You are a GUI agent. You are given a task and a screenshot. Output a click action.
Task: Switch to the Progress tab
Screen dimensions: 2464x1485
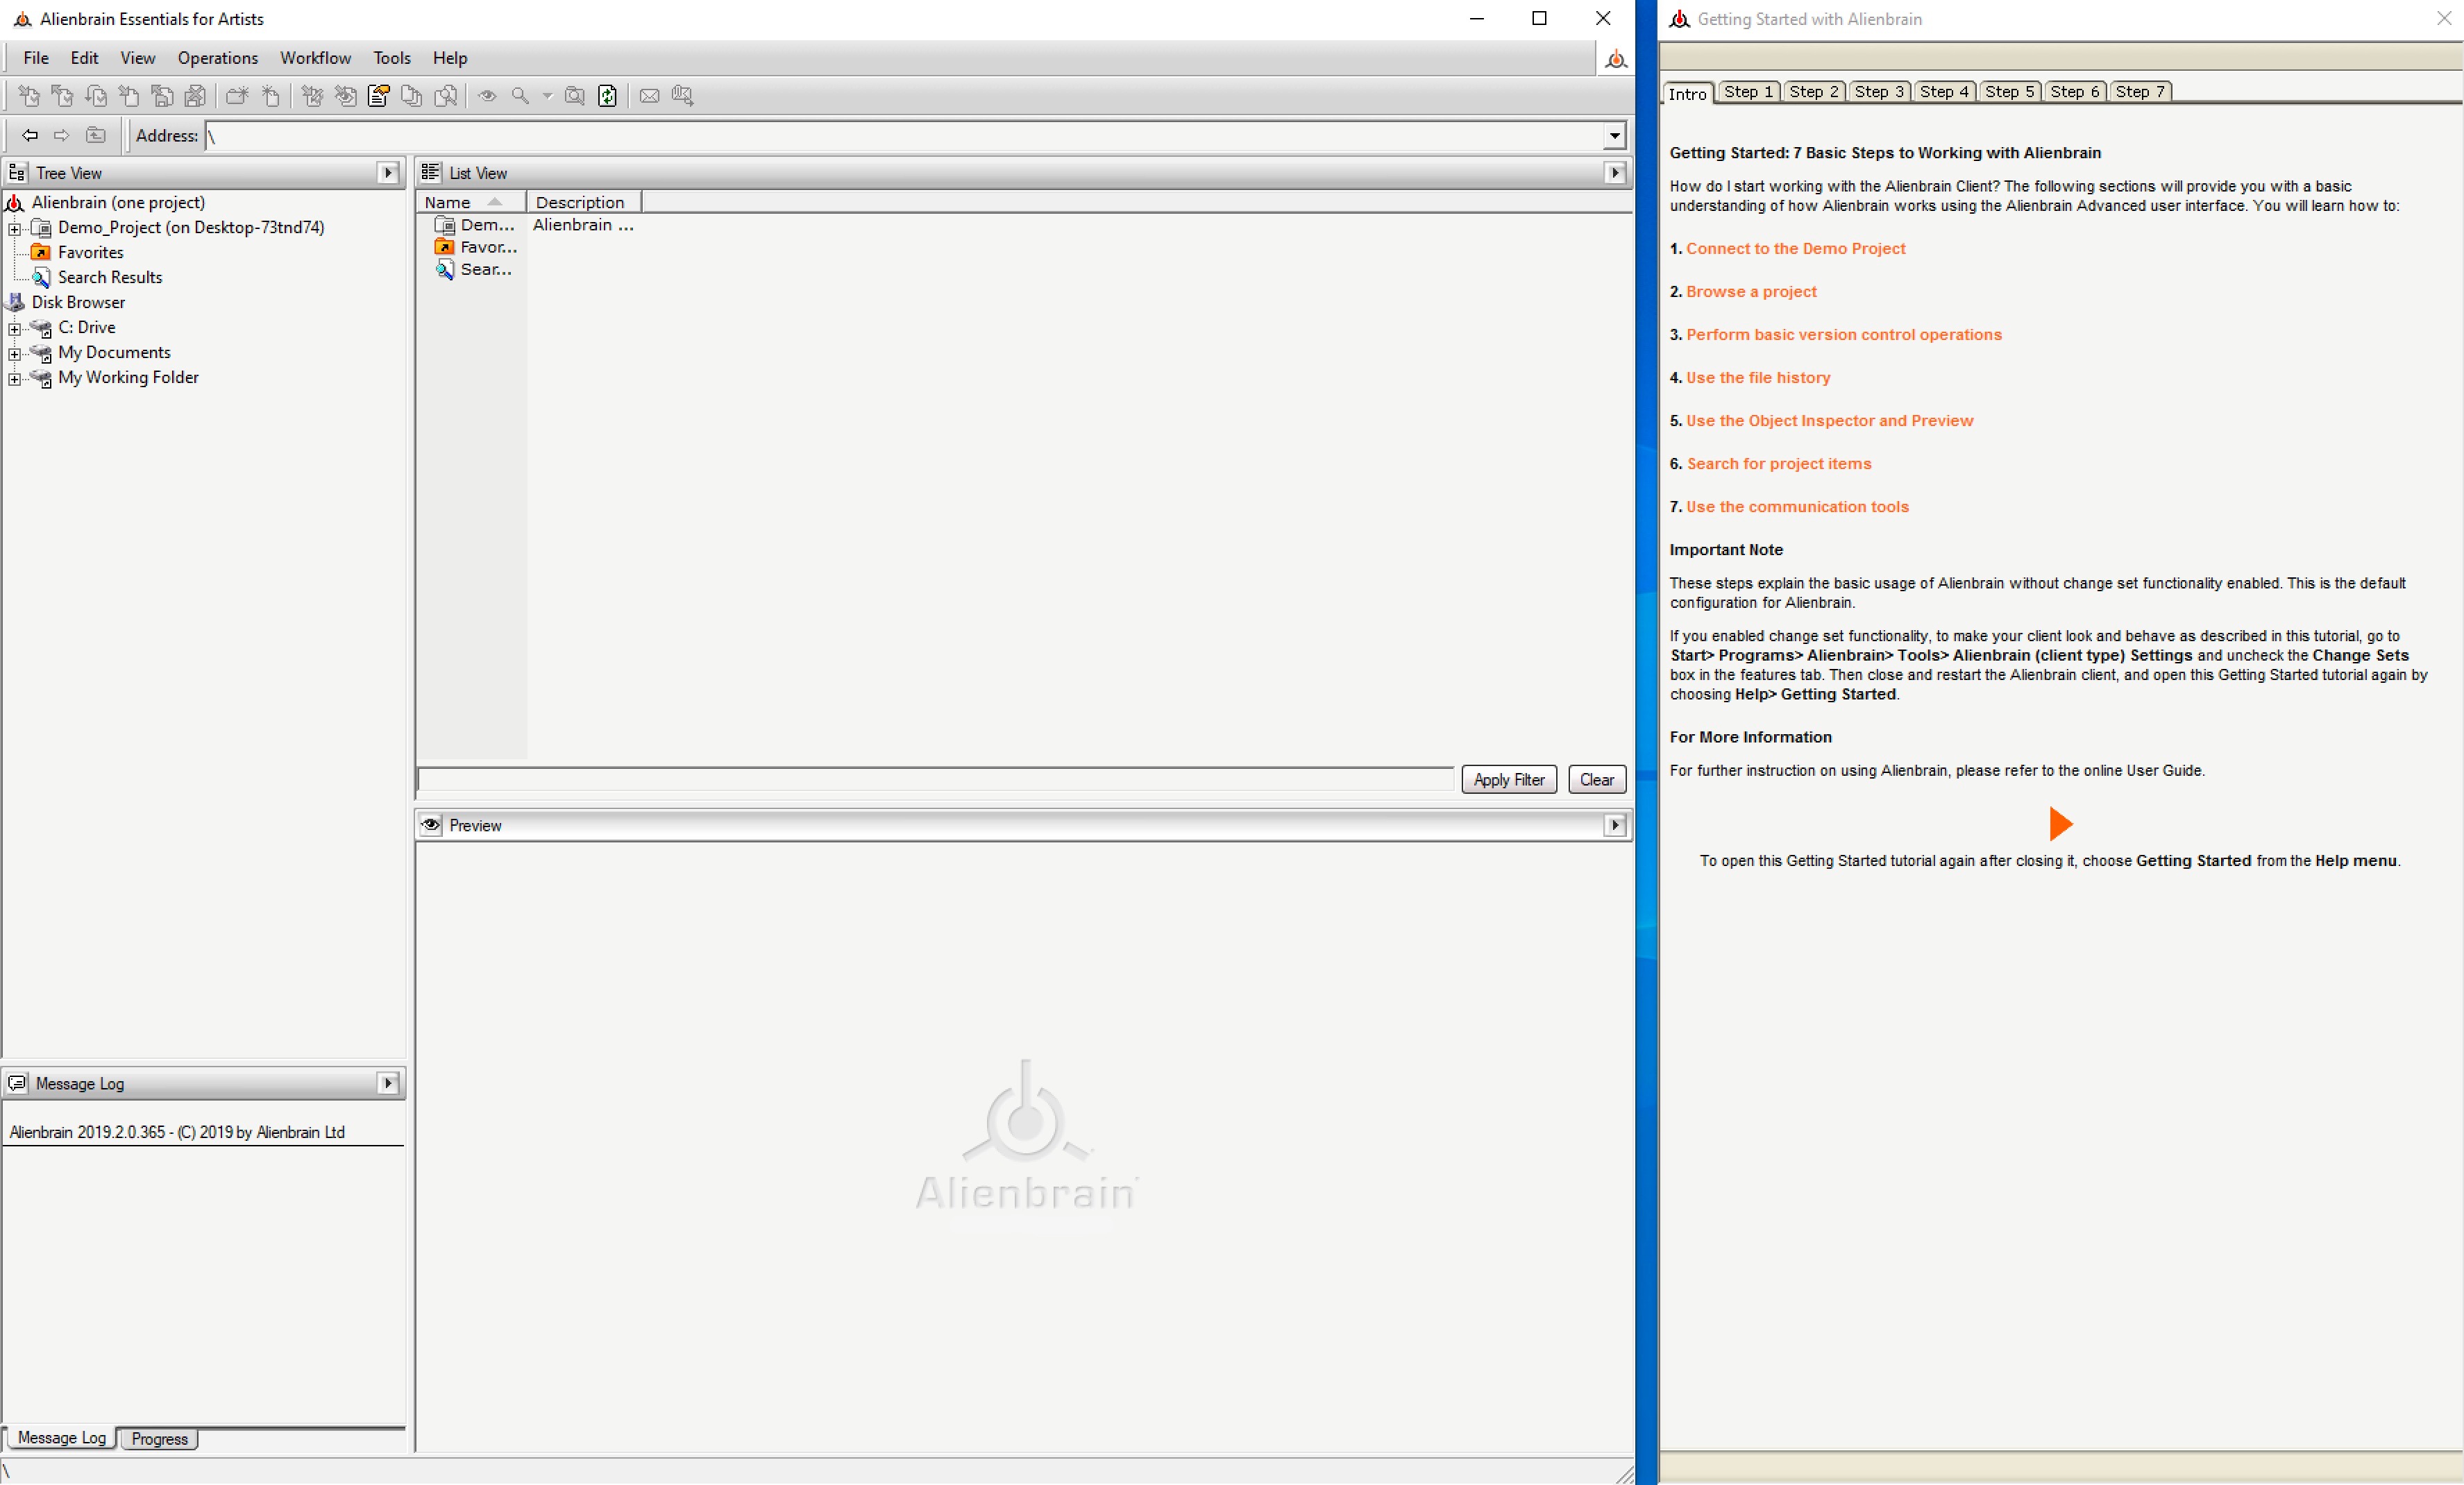(x=159, y=1438)
